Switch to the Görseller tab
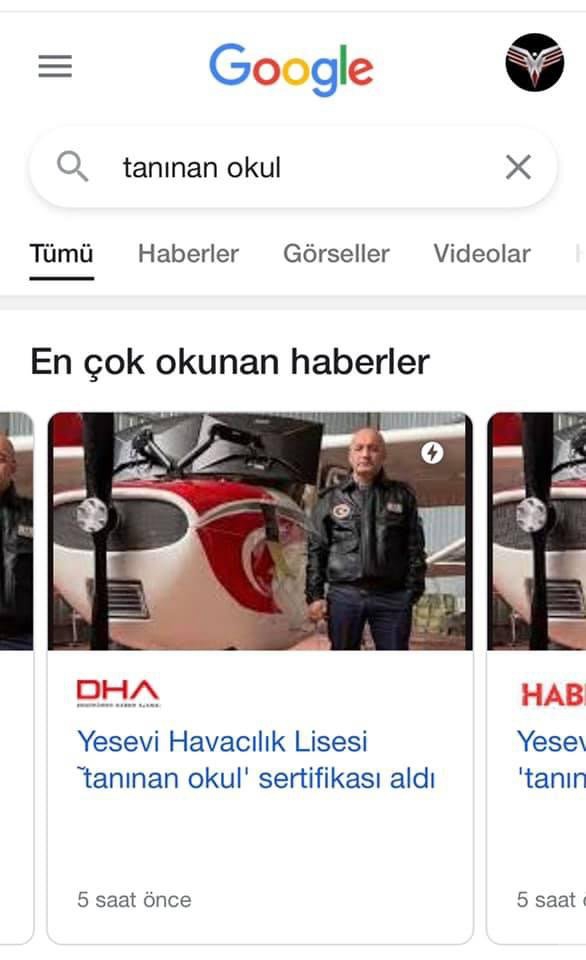 coord(336,253)
